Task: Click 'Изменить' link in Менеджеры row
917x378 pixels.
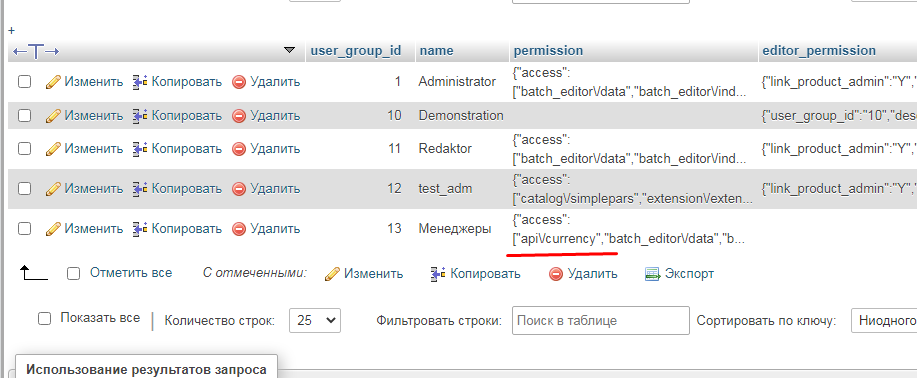Action: pos(94,229)
